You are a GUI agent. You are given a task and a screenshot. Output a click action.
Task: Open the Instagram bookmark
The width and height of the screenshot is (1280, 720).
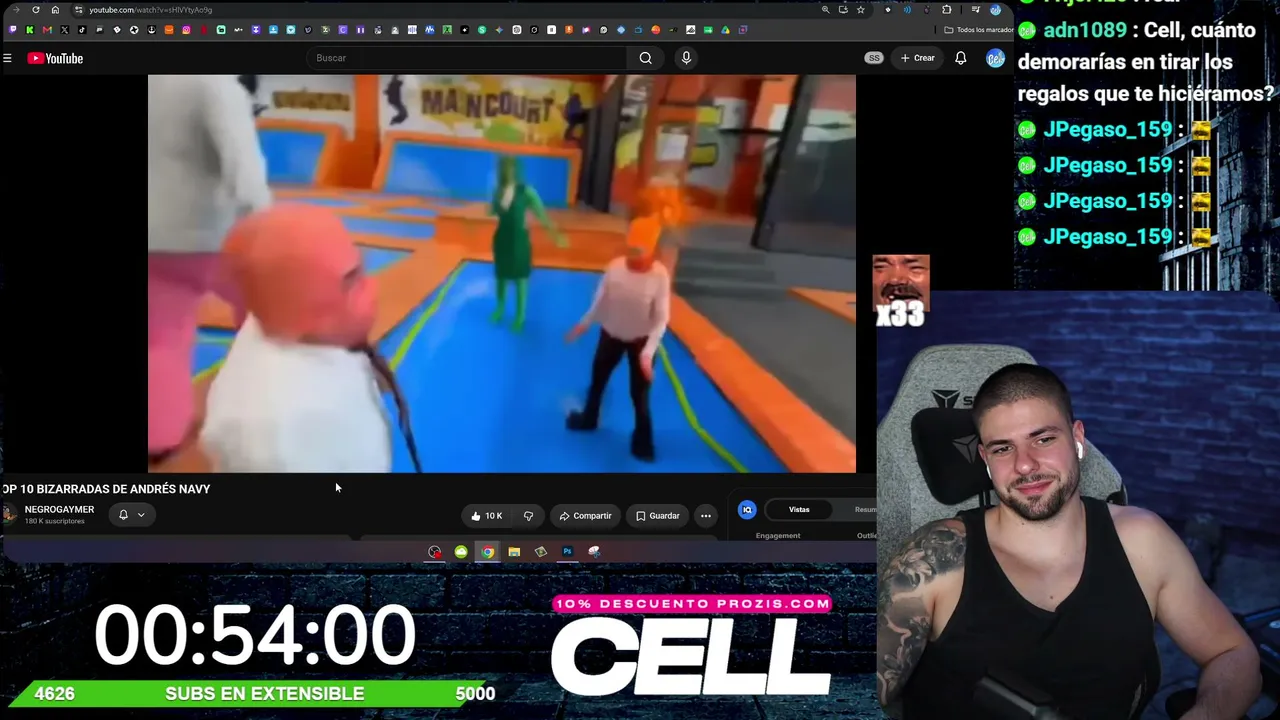[x=186, y=30]
